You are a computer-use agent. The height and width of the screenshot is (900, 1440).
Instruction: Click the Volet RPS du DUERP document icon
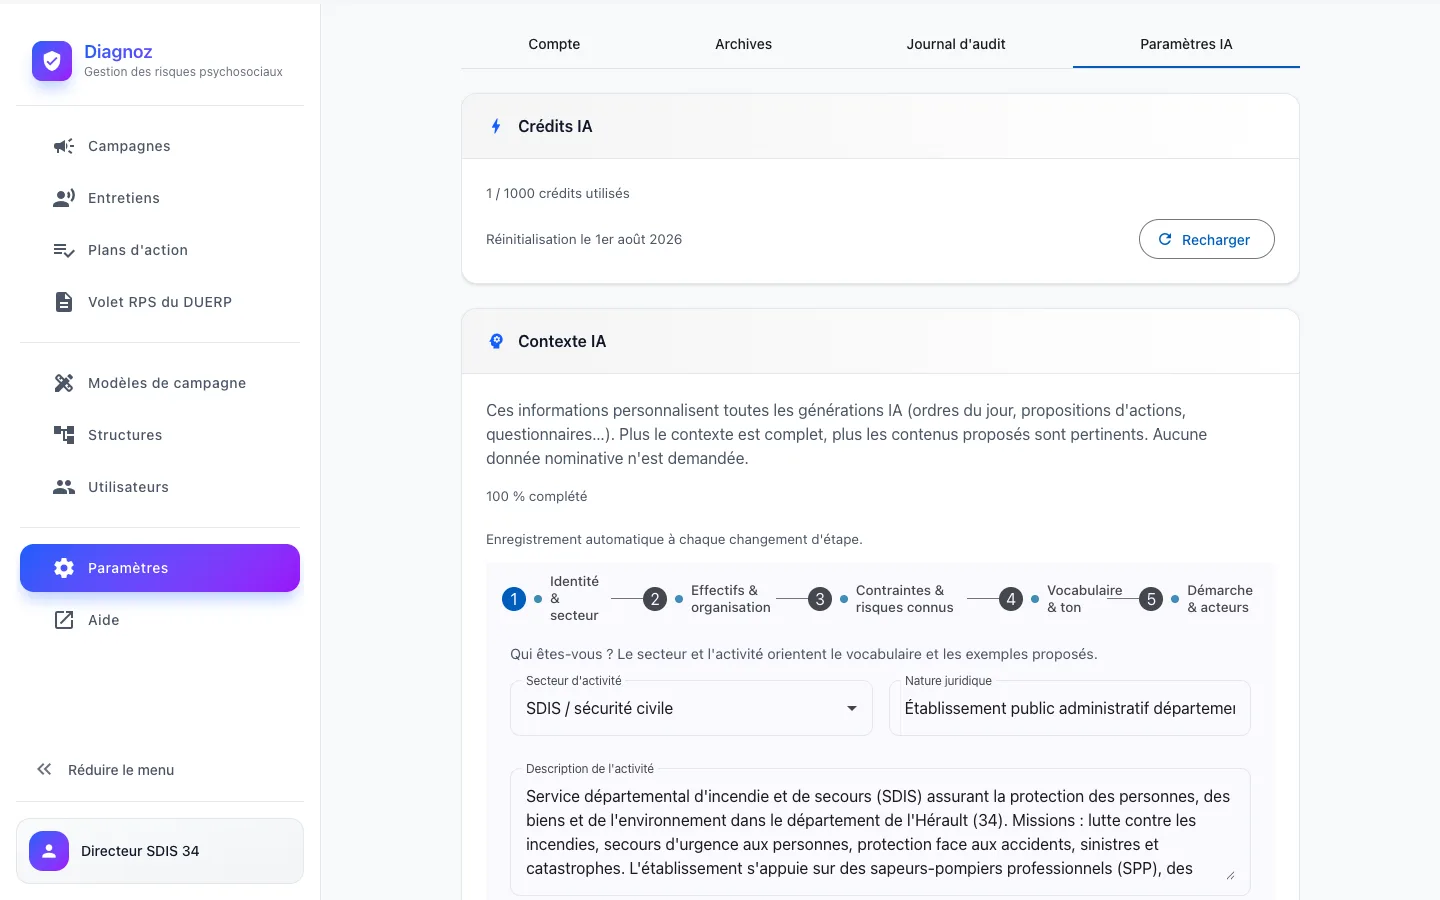64,302
